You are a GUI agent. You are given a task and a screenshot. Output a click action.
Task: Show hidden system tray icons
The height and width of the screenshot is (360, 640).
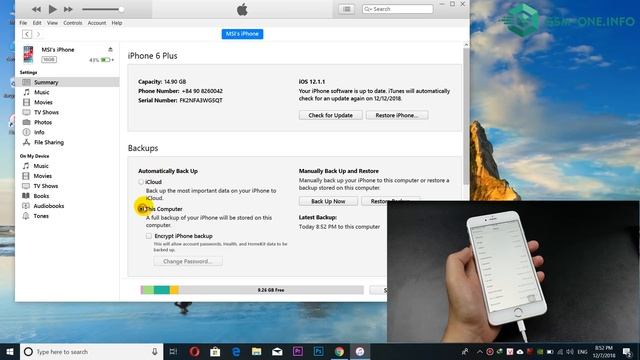(480, 351)
